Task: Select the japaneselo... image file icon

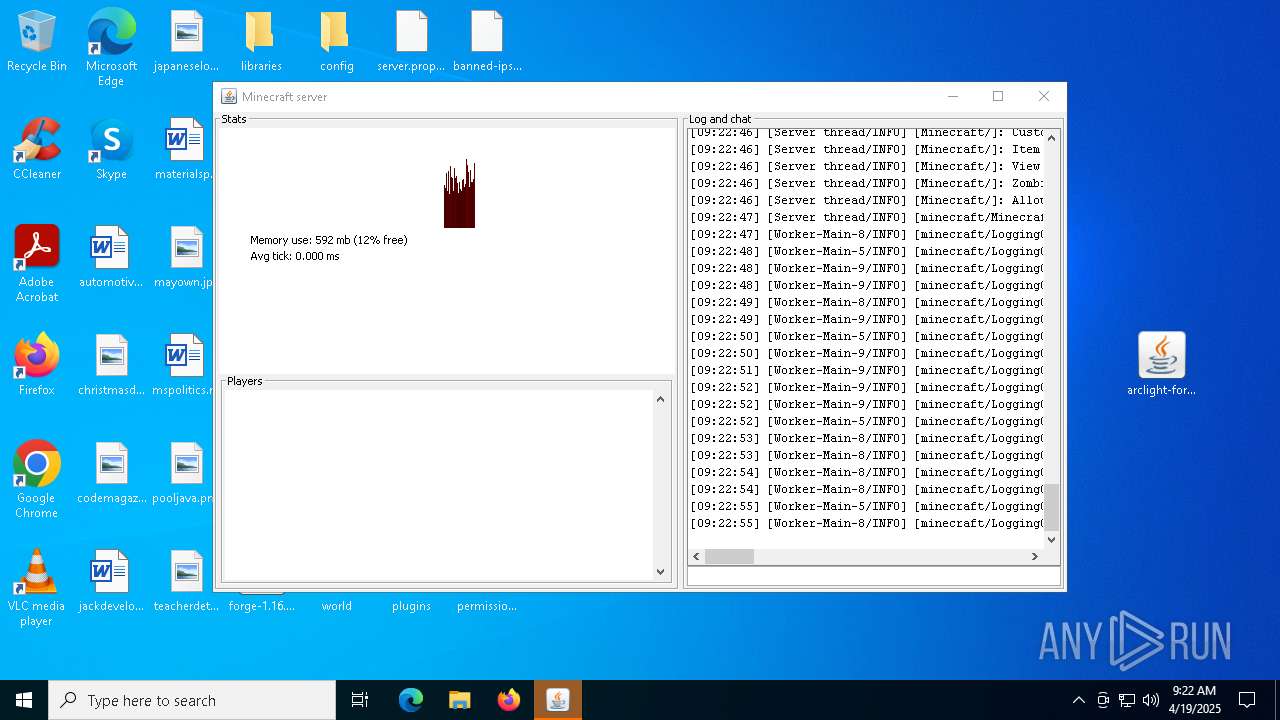Action: [x=186, y=41]
